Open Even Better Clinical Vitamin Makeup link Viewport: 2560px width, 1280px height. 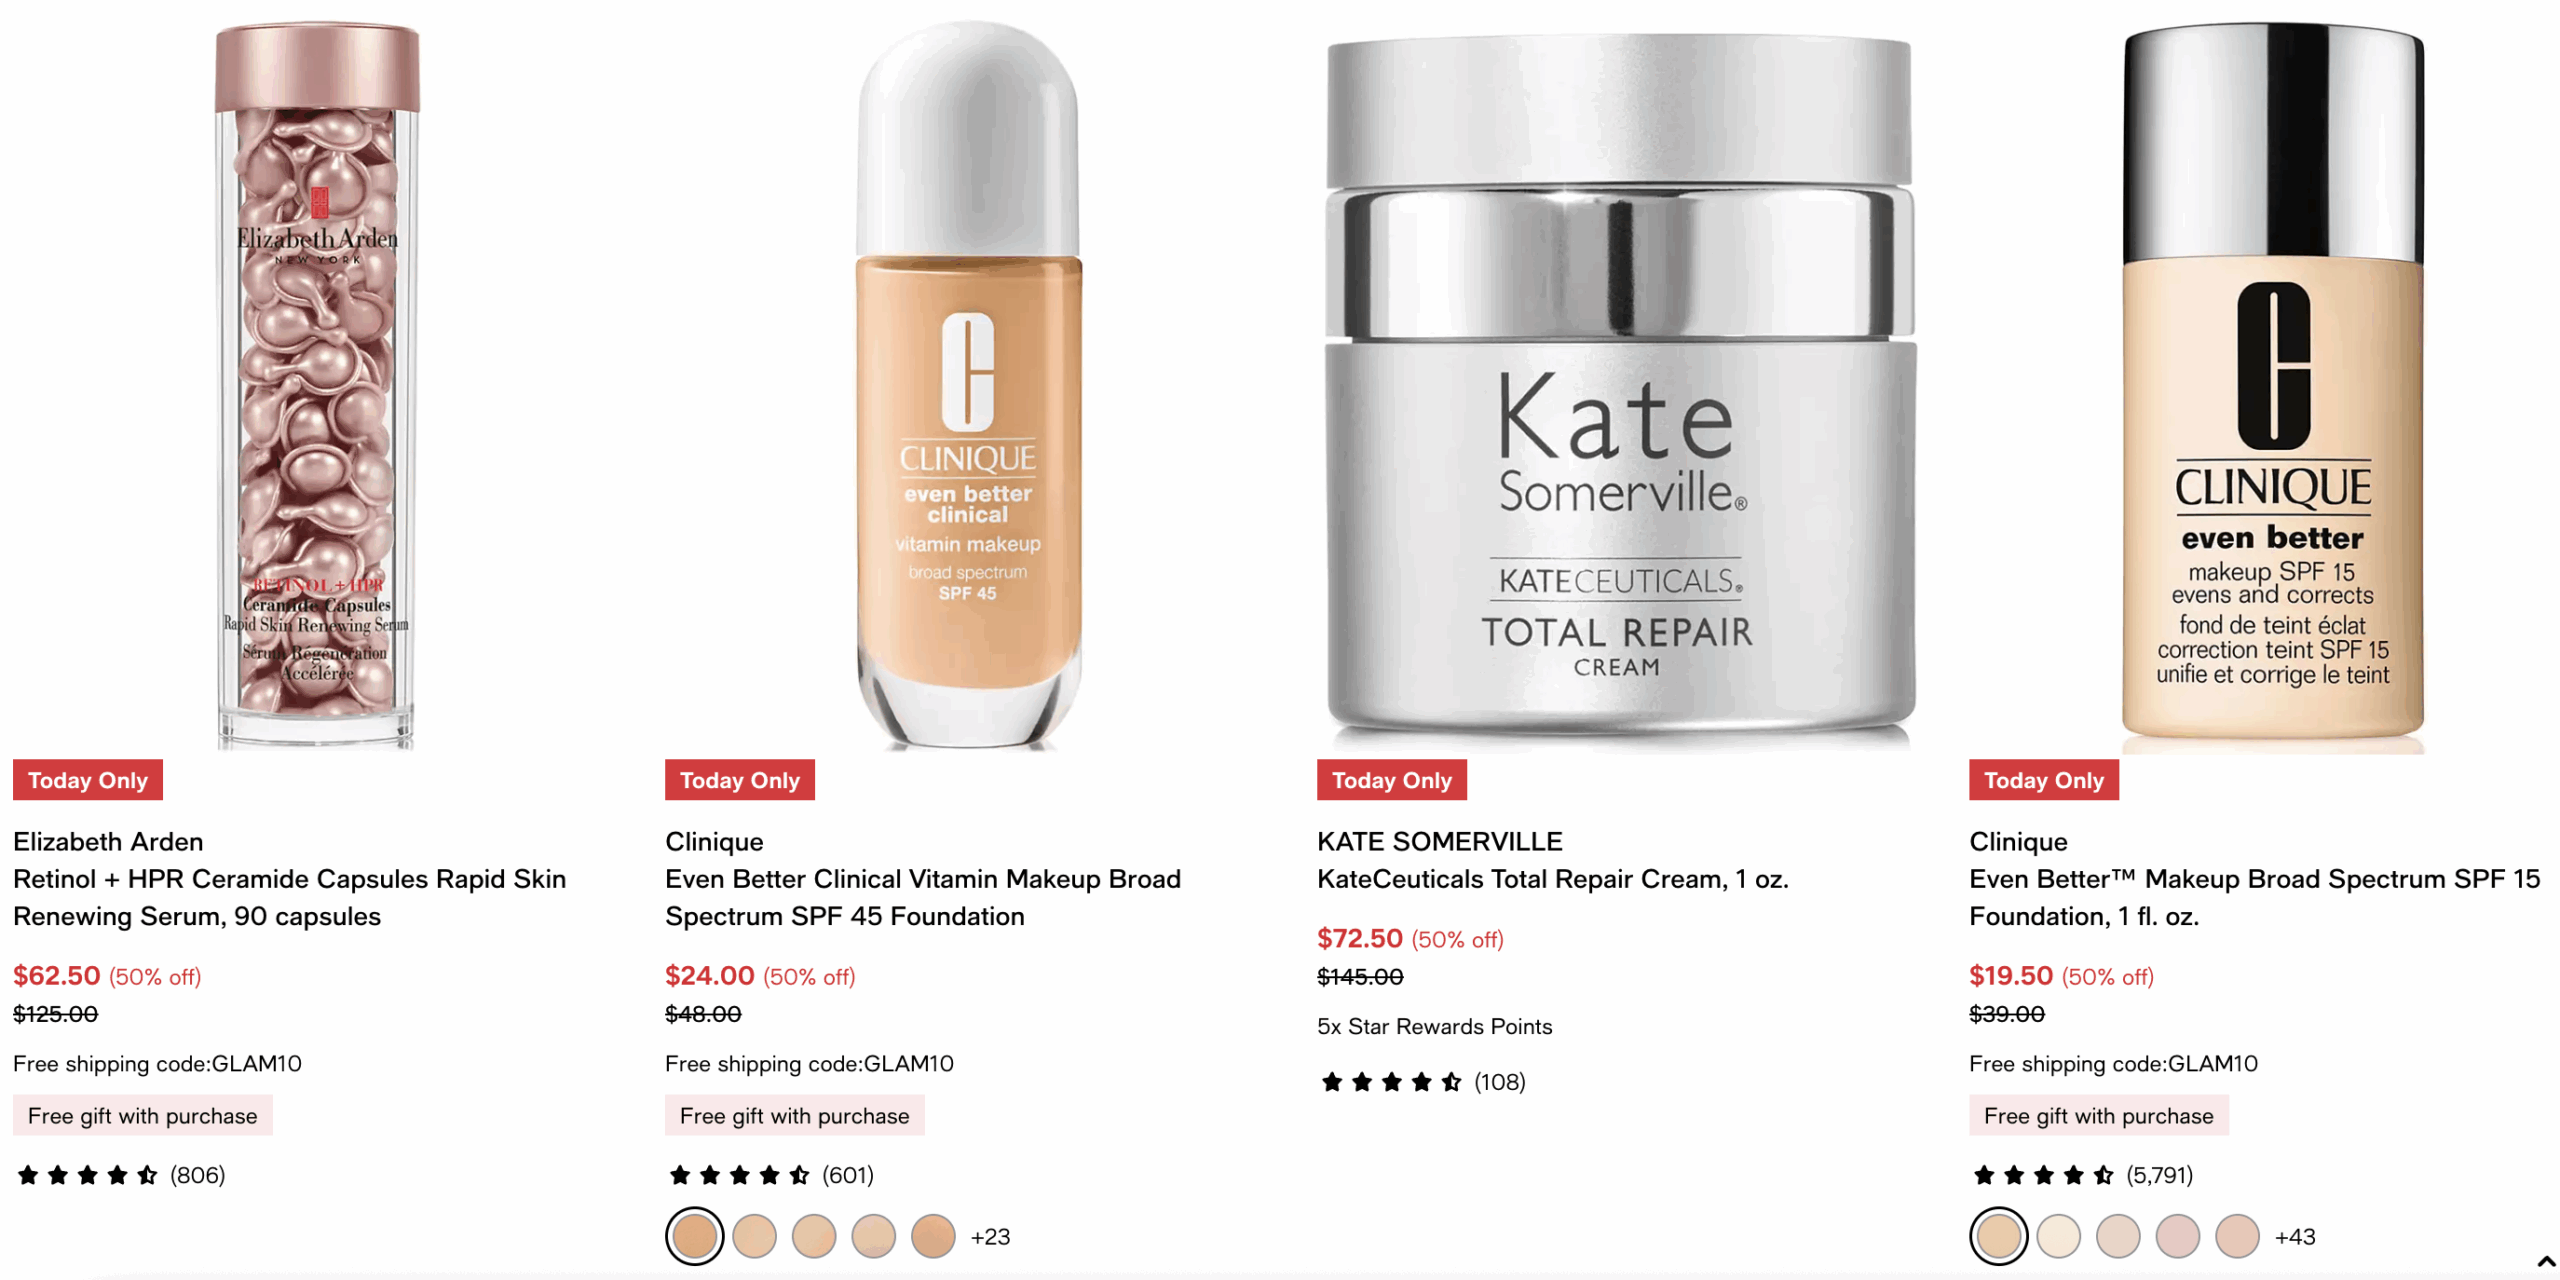coord(922,897)
